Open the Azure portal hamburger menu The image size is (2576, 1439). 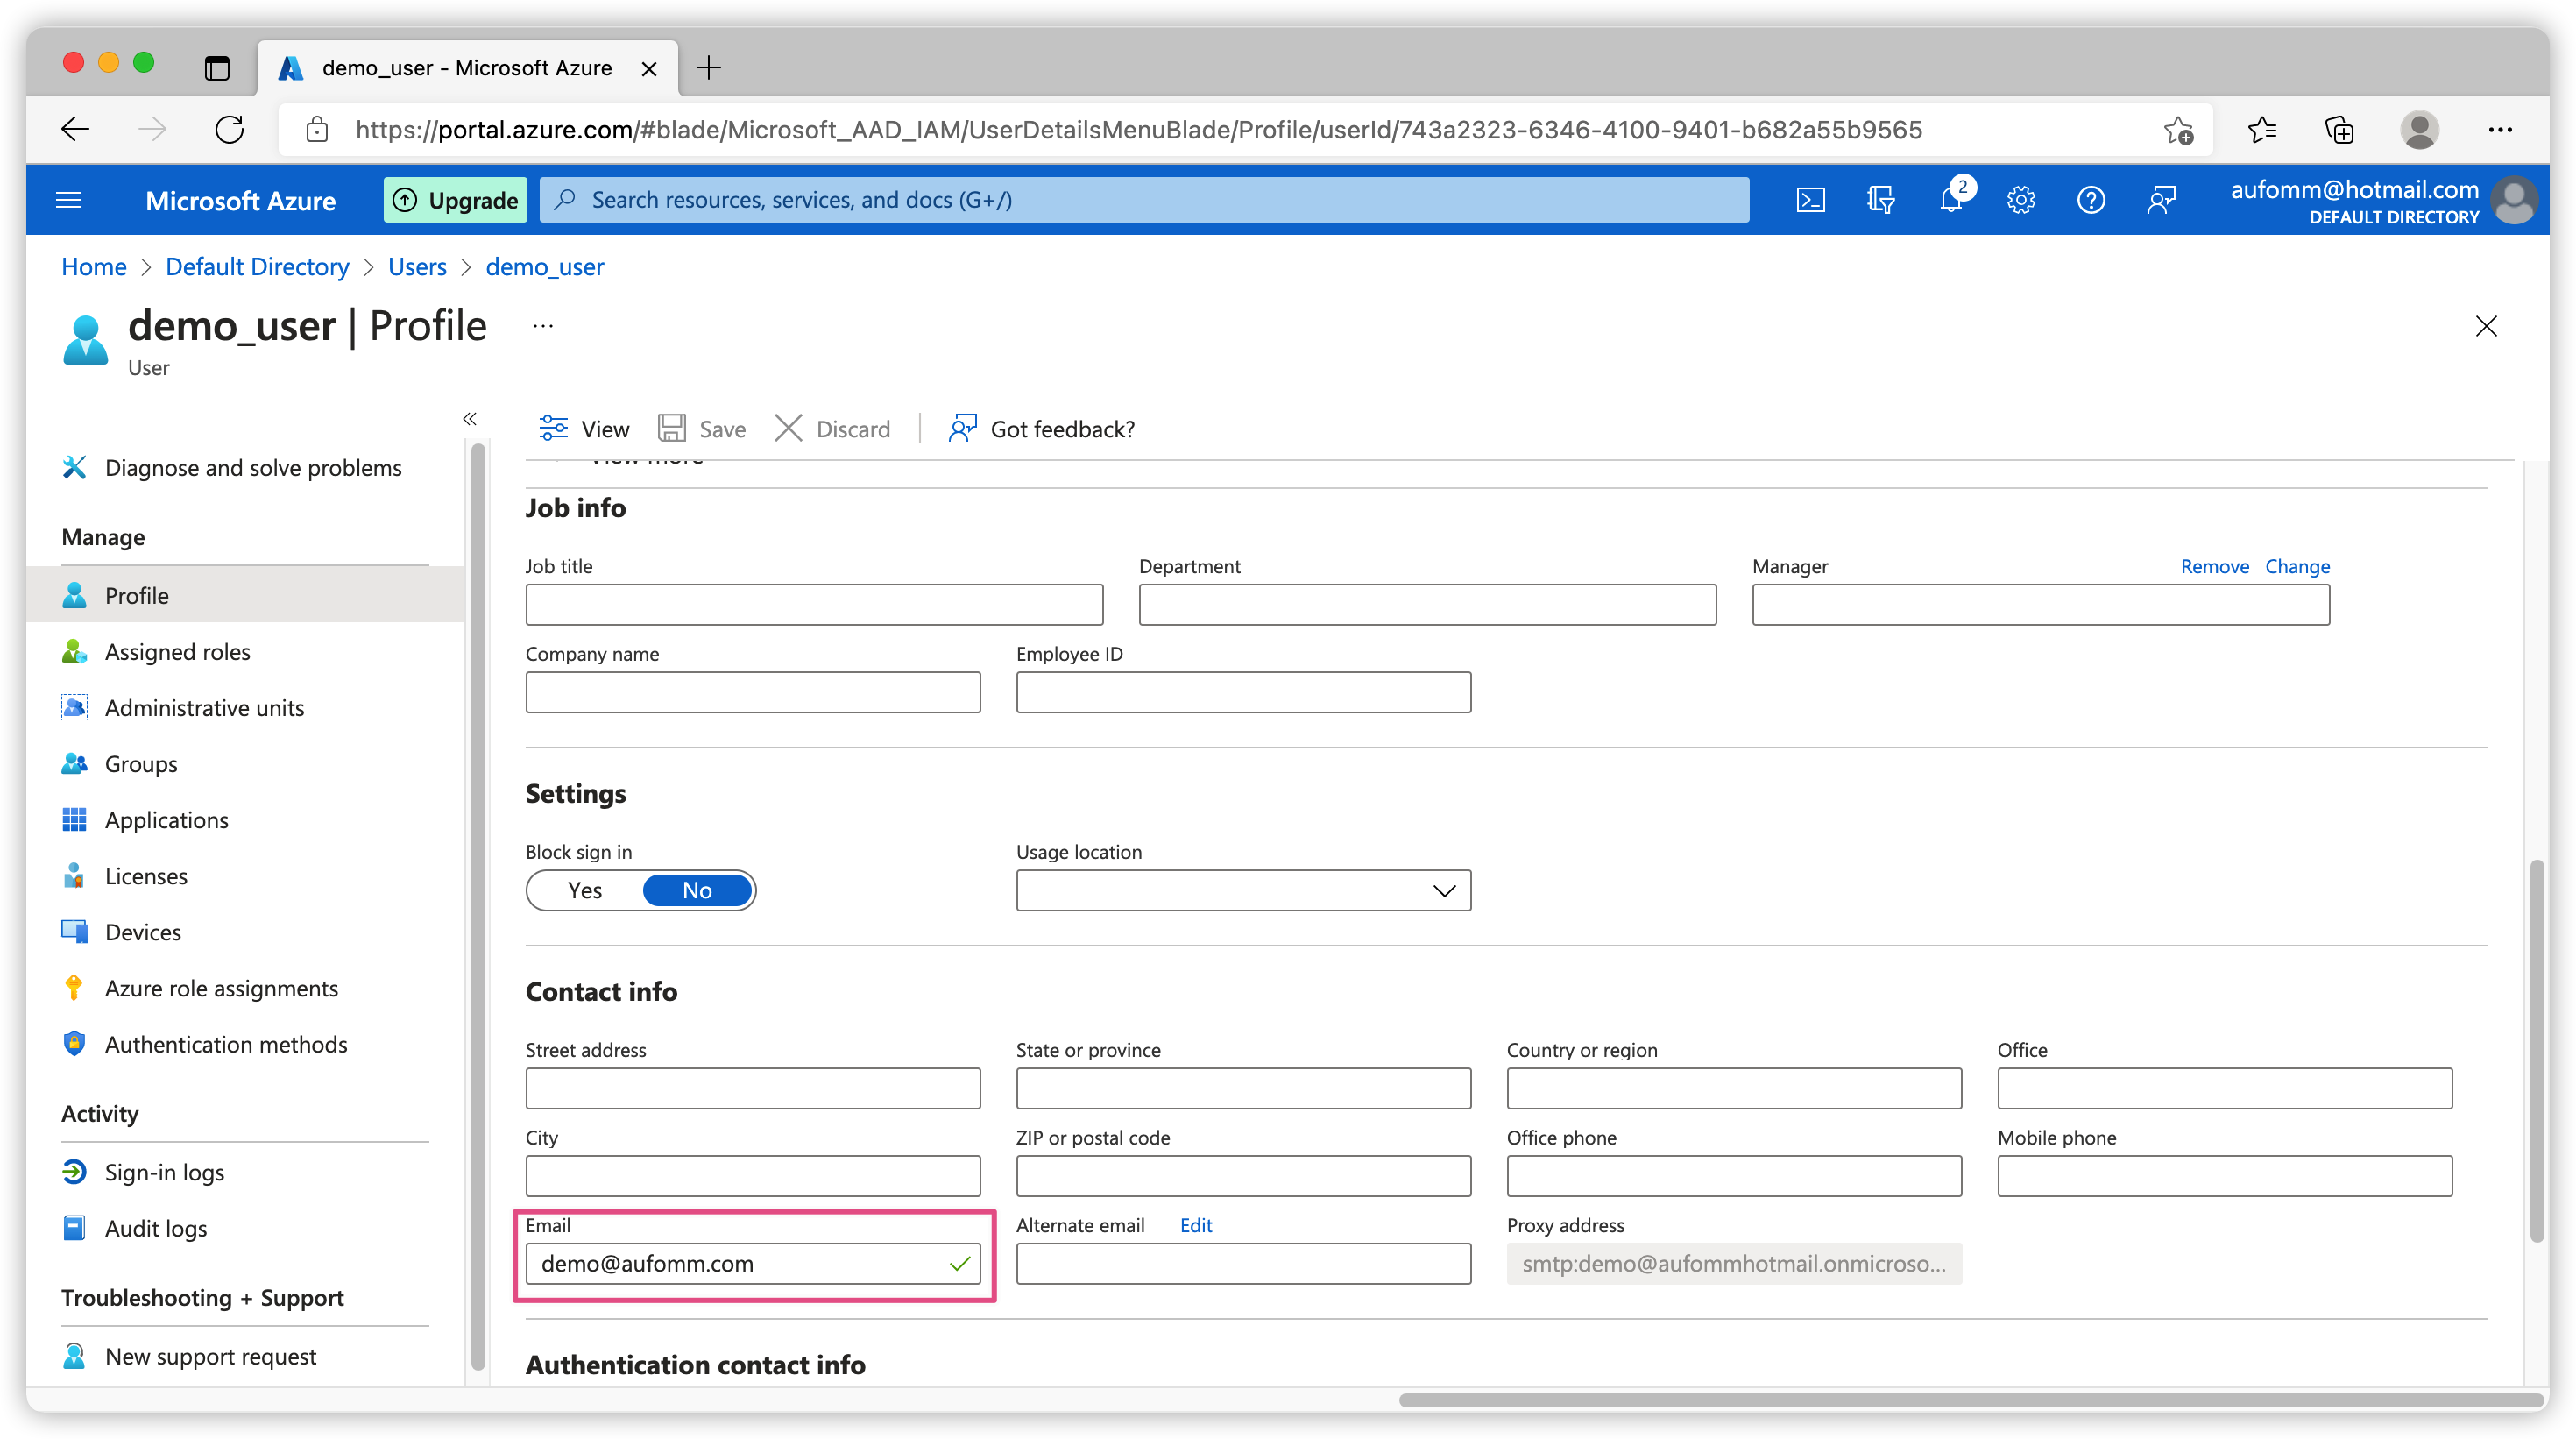[68, 200]
